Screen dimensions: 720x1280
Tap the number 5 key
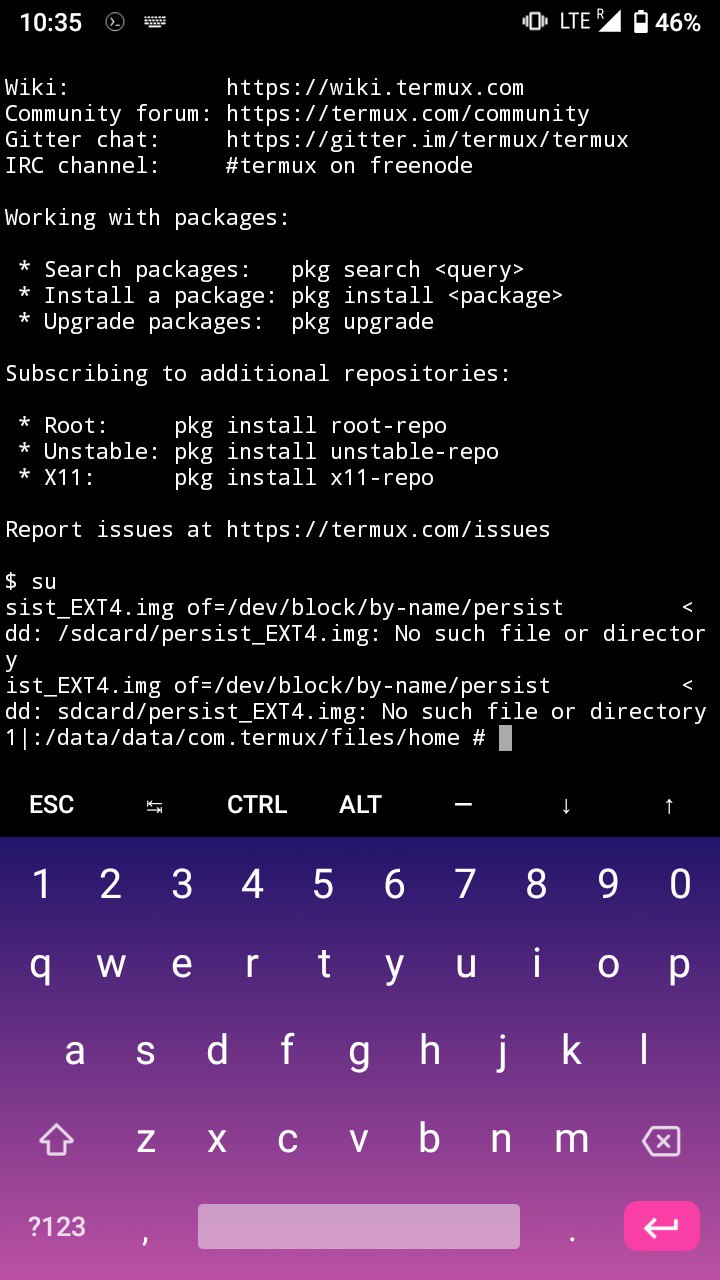pos(323,884)
